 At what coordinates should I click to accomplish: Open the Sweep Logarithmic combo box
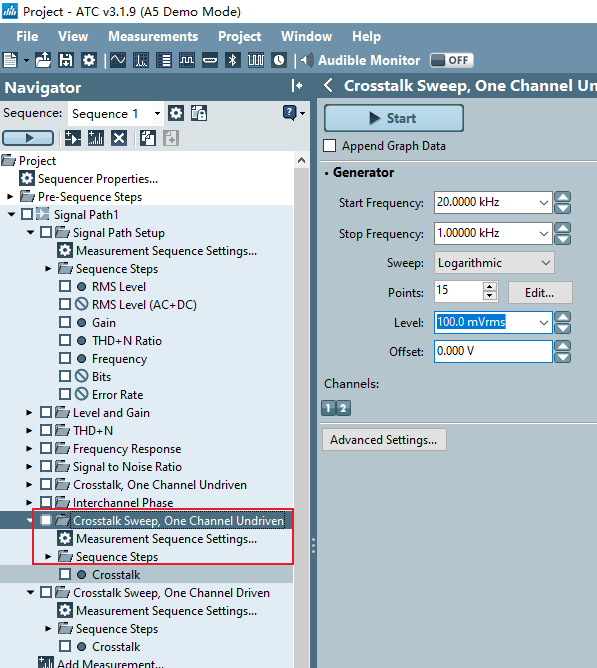(x=494, y=262)
